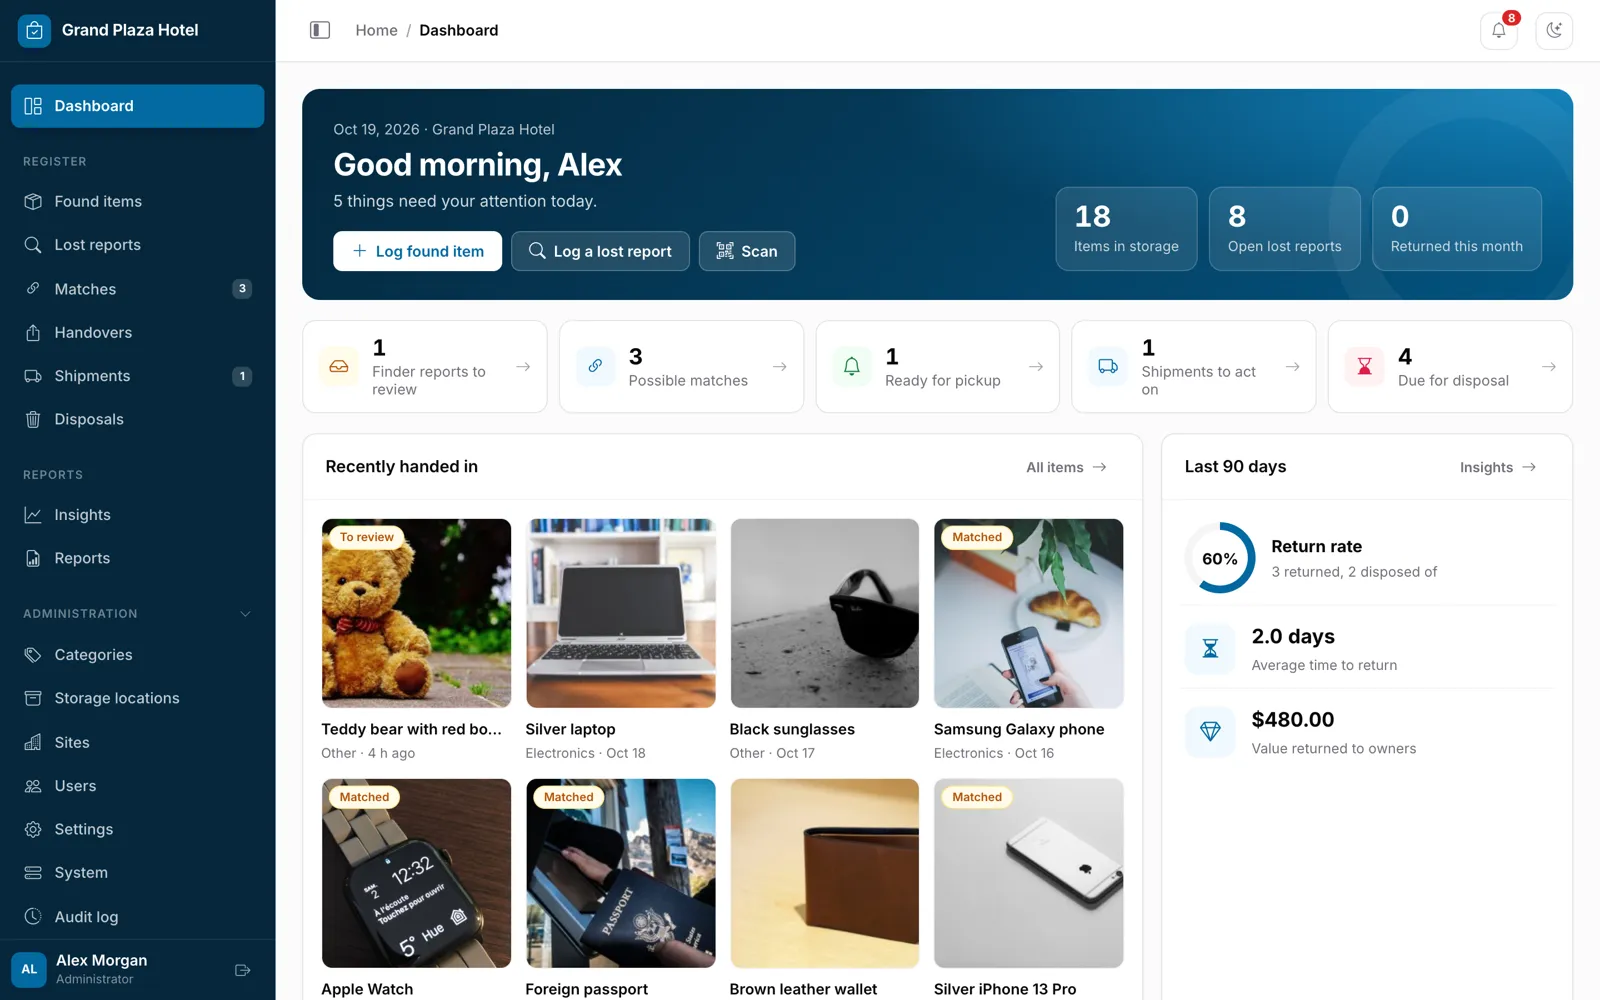The width and height of the screenshot is (1600, 1000).
Task: Open the System page
Action: 138,873
